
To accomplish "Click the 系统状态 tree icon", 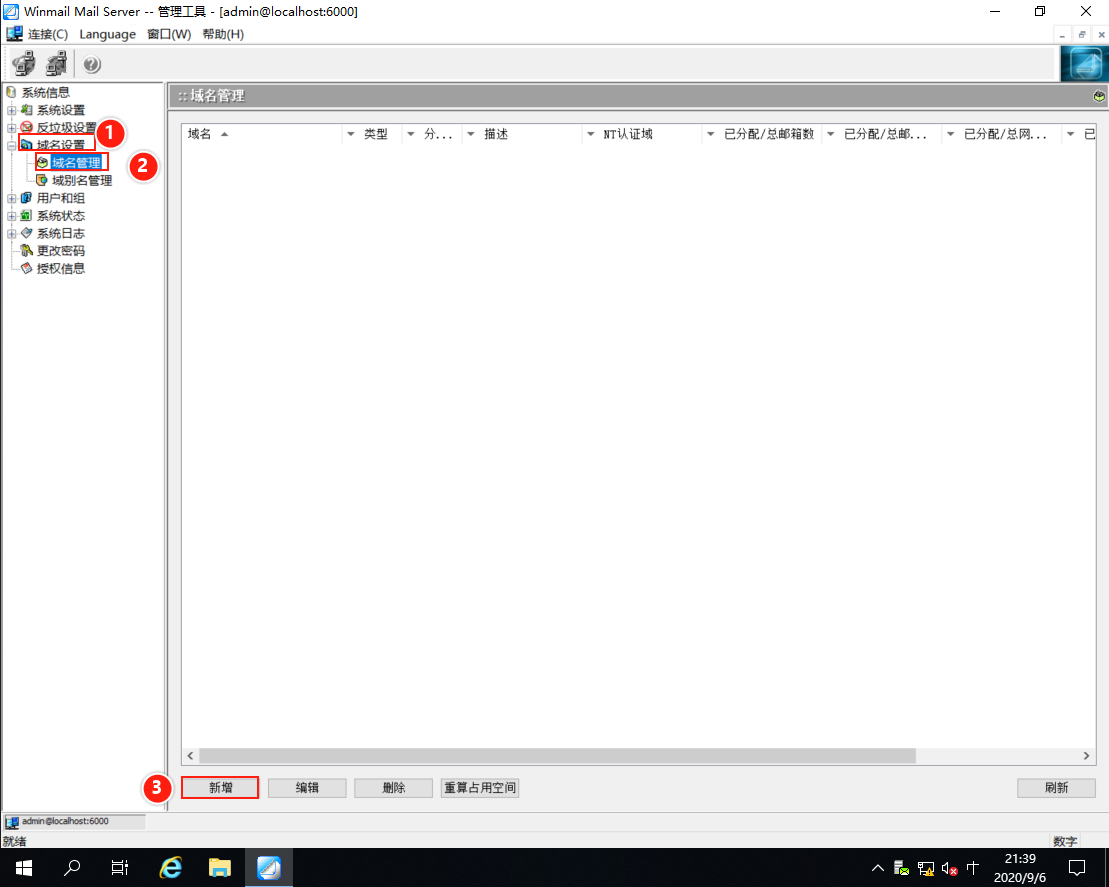I will [x=27, y=216].
